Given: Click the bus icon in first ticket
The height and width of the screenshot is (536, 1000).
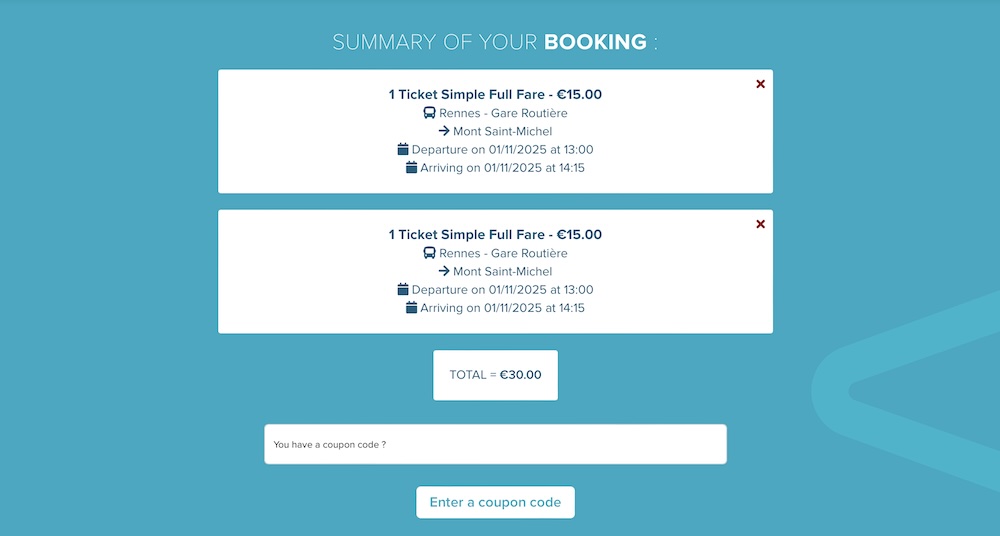Looking at the screenshot, I should tap(429, 113).
